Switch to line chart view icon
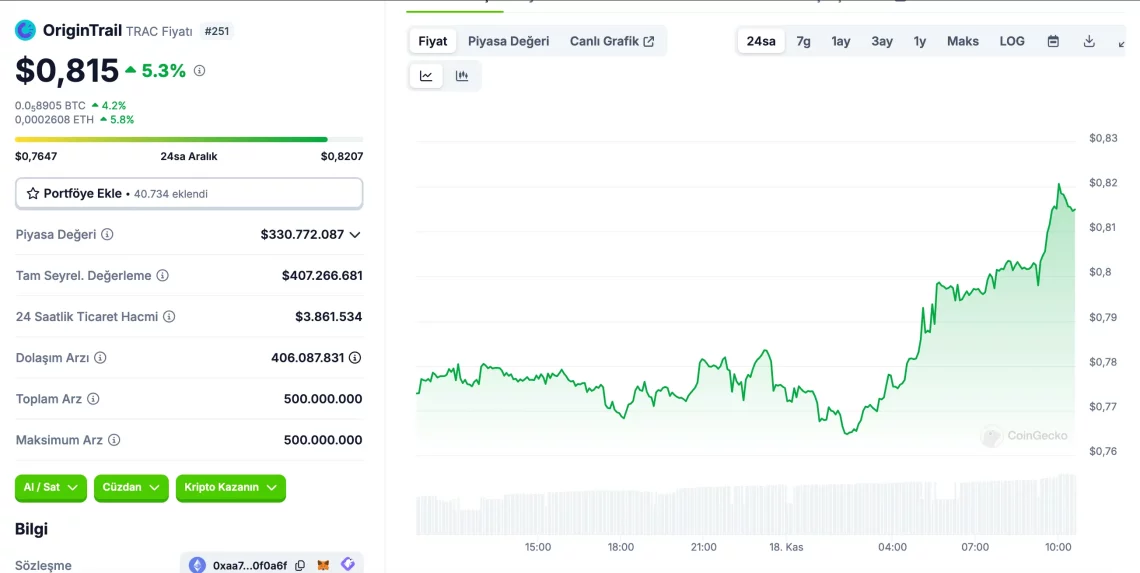This screenshot has height=573, width=1140. pos(427,76)
